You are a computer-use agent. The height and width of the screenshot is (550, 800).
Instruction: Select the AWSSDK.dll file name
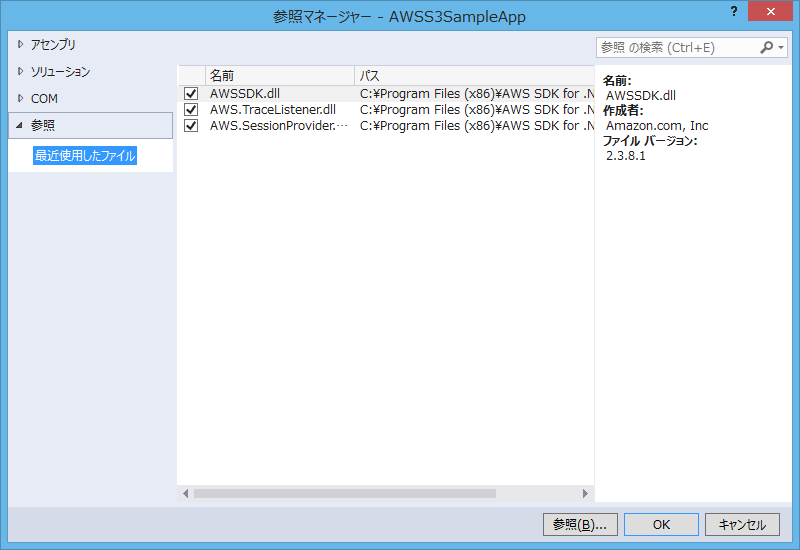pos(245,93)
